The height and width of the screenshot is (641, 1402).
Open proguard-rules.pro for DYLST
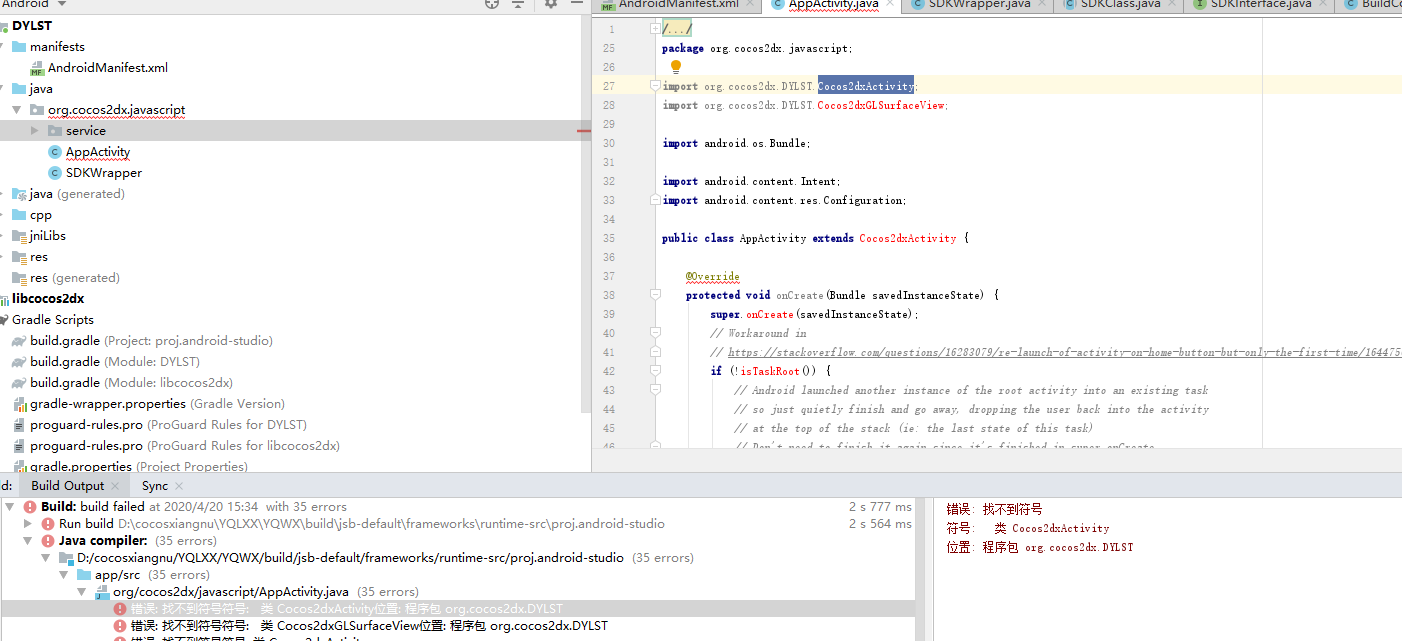tap(168, 425)
